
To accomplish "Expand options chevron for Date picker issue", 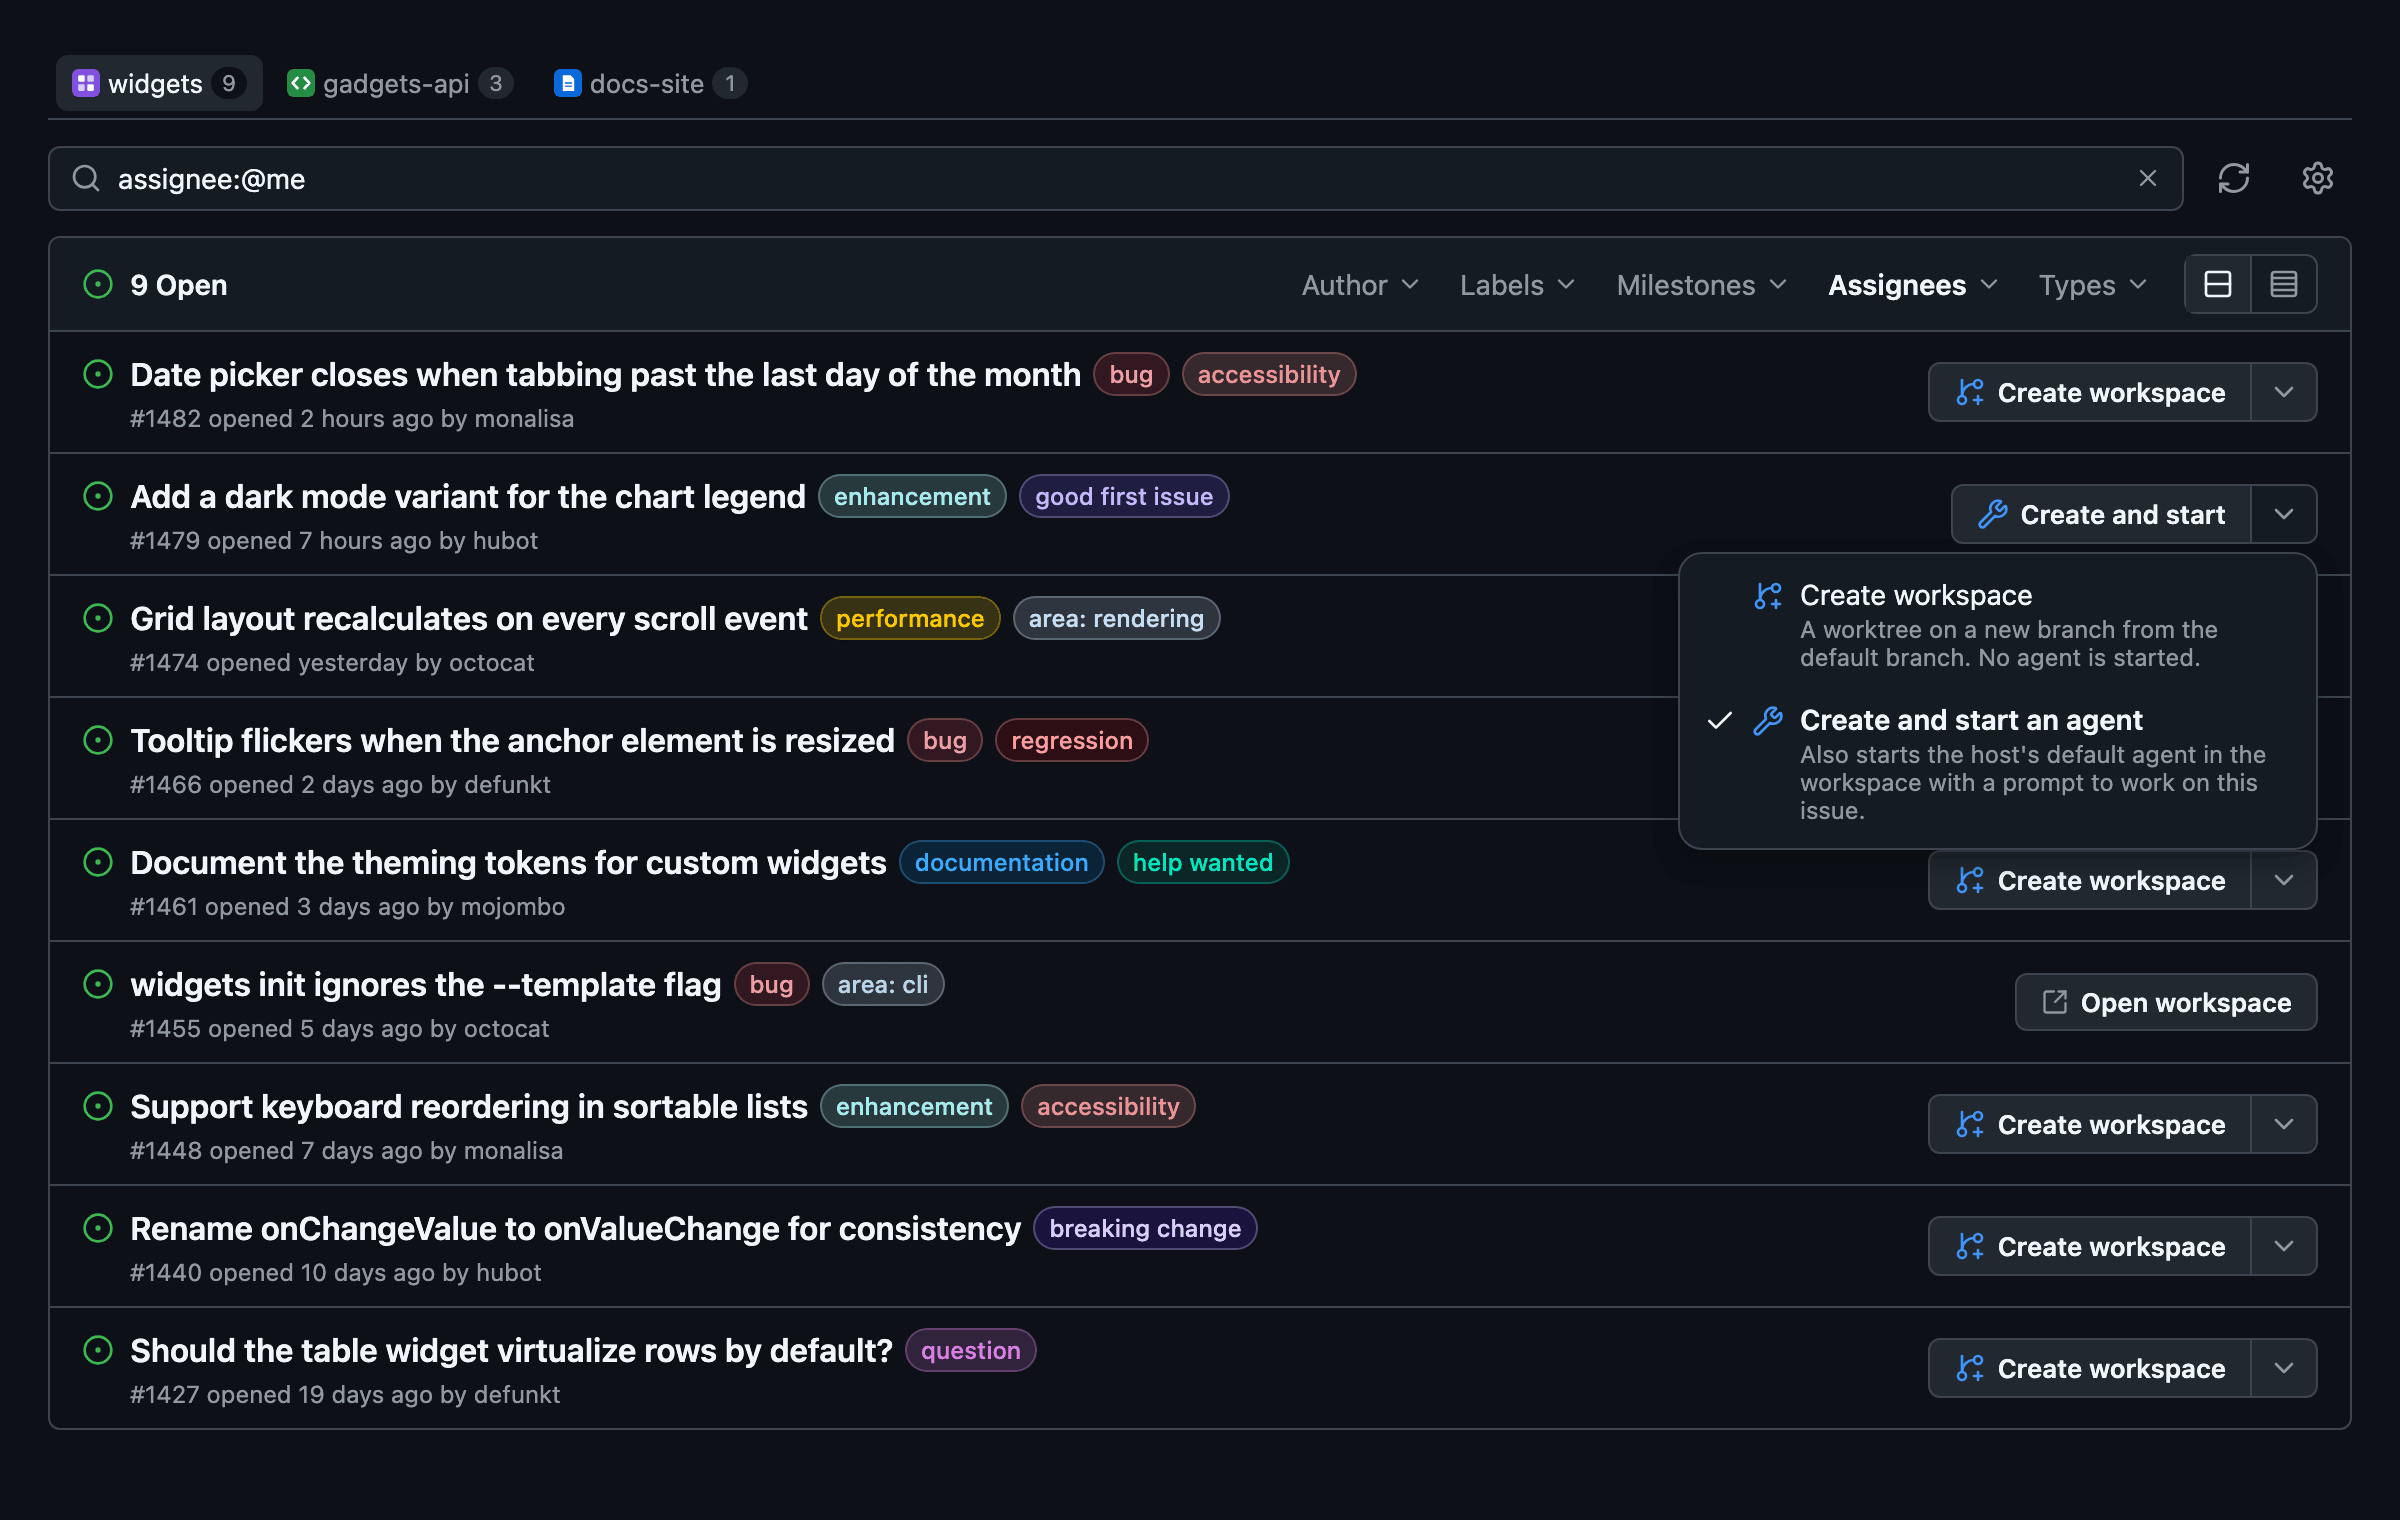I will point(2284,392).
